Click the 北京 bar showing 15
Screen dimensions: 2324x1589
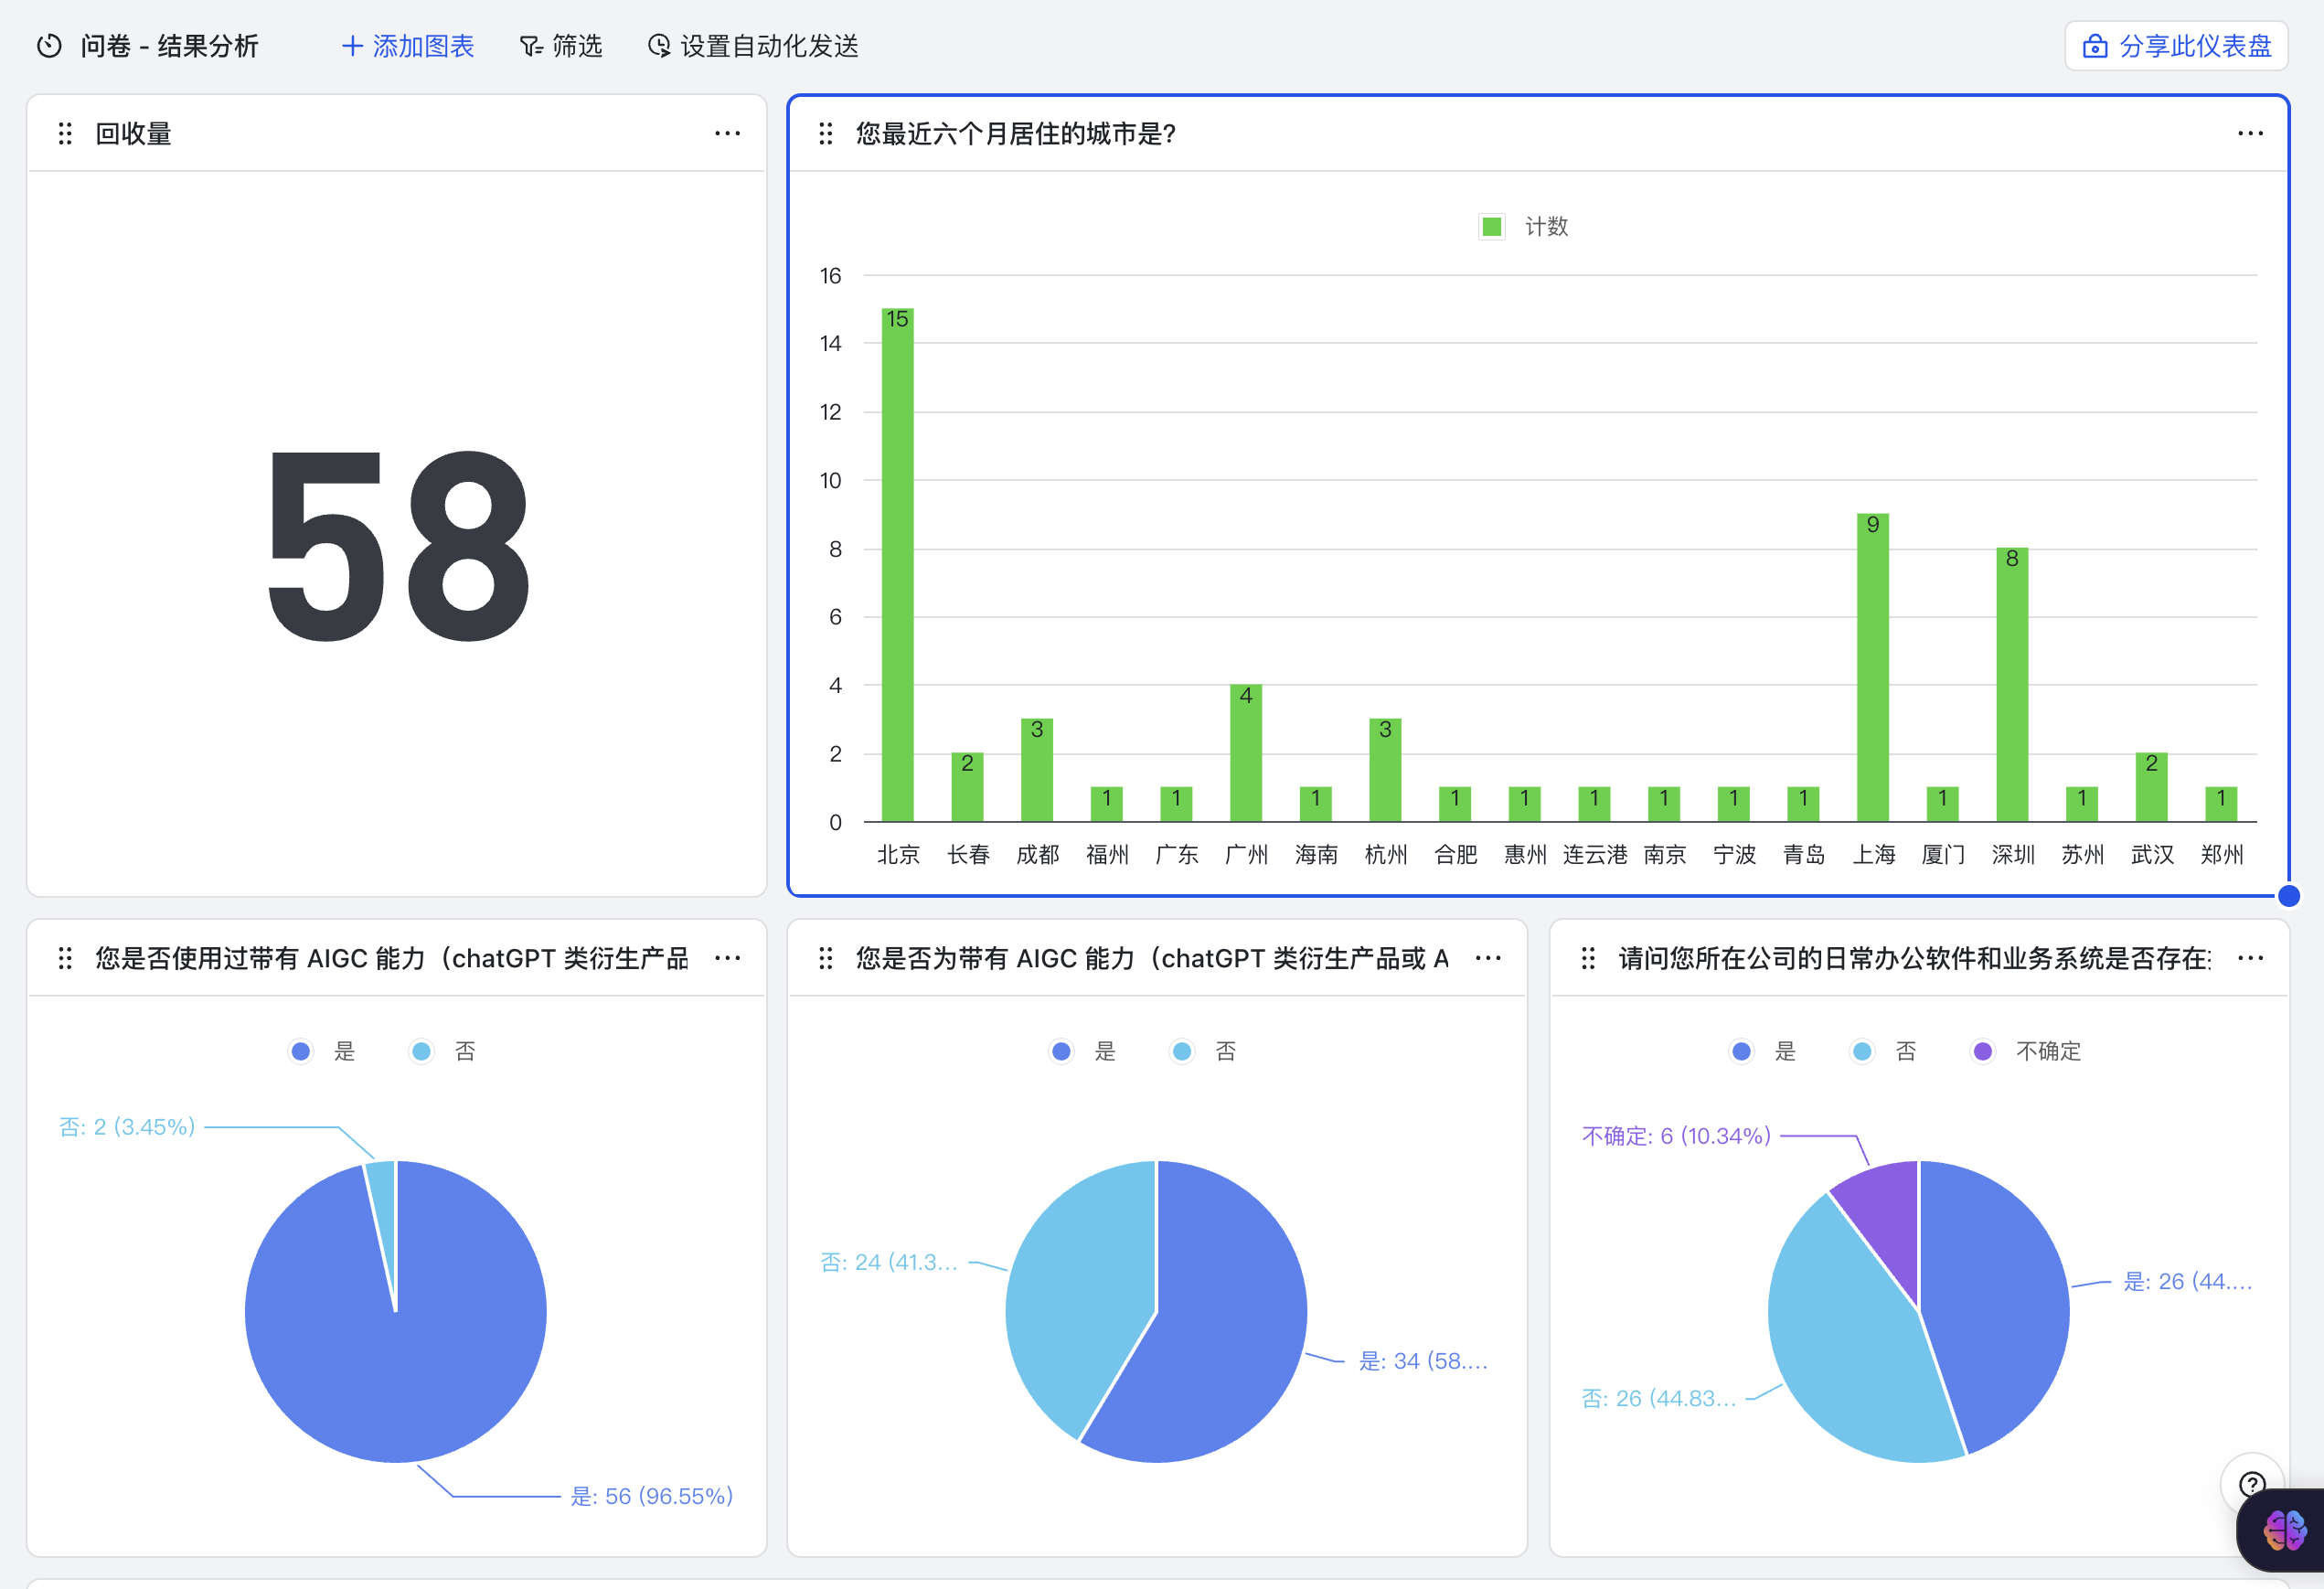tap(897, 565)
